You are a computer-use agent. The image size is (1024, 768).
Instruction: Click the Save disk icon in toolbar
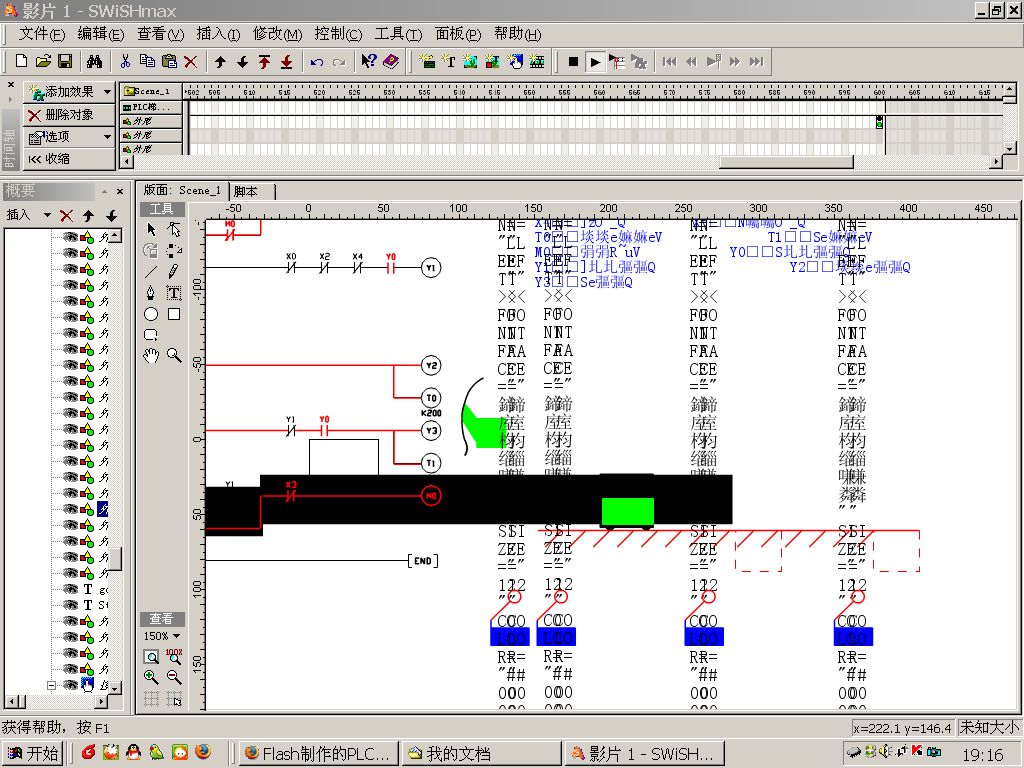[65, 62]
